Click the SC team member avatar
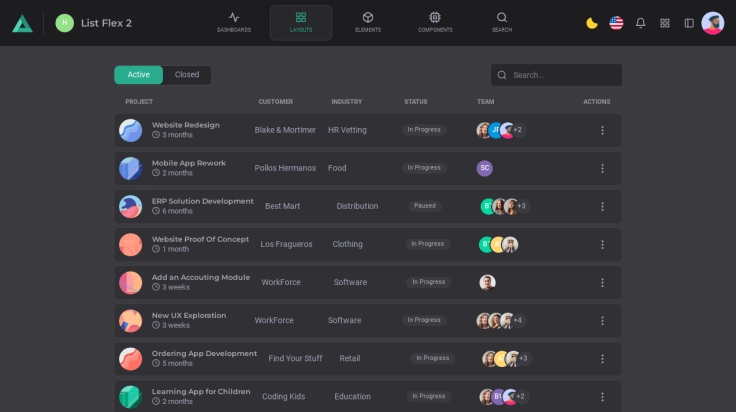This screenshot has height=412, width=736. (485, 168)
